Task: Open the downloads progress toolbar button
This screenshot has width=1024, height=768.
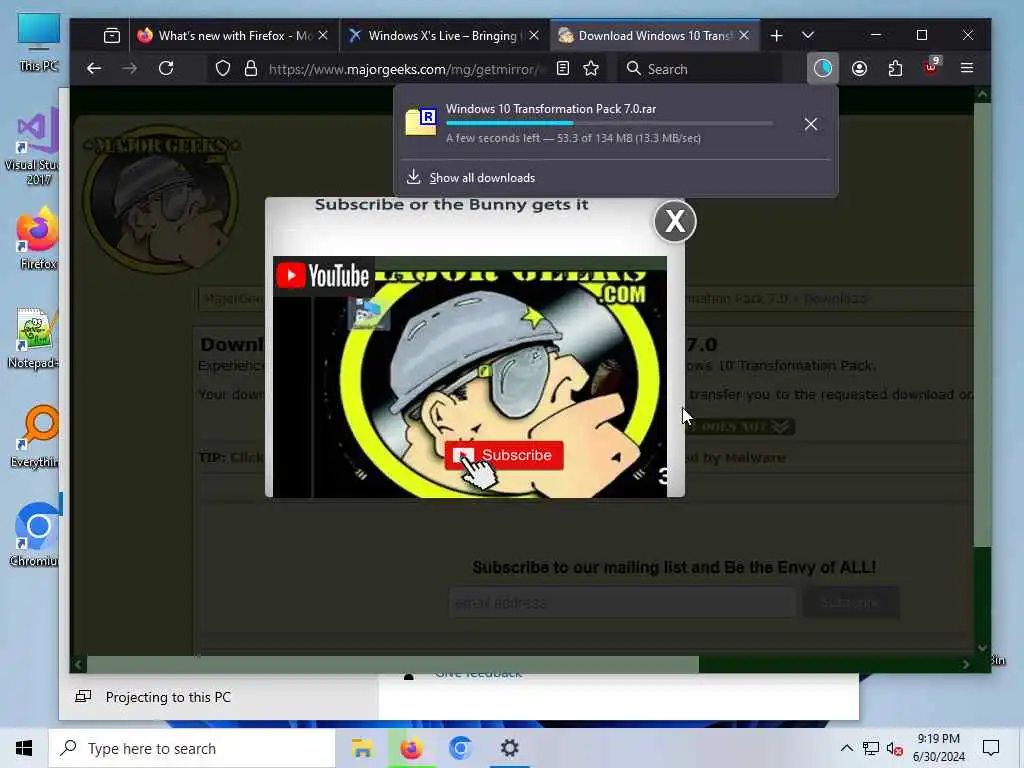Action: tap(822, 69)
